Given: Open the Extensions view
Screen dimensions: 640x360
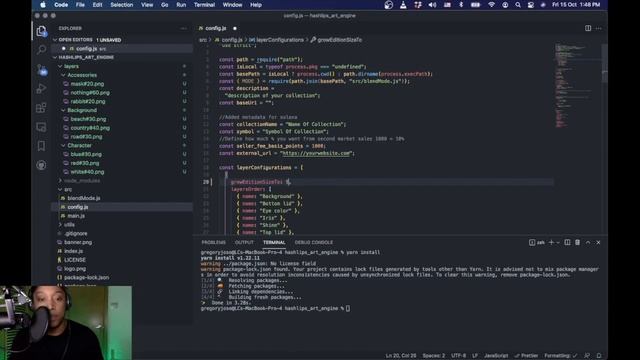Looking at the screenshot, I should pos(41,108).
